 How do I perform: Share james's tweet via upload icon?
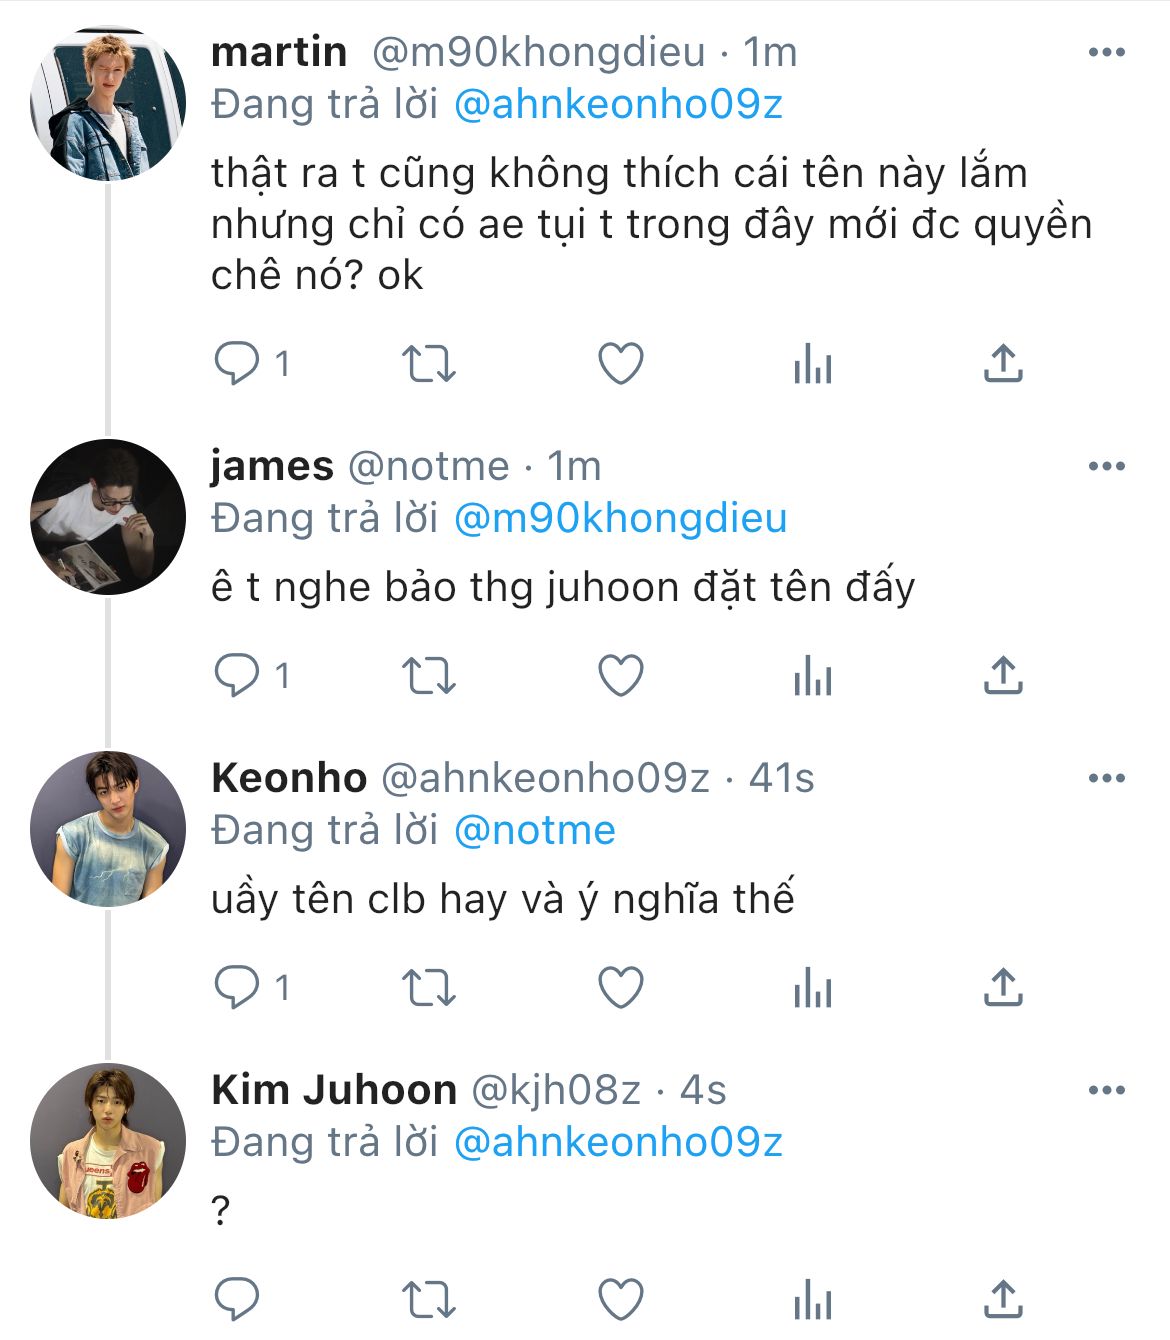(1002, 676)
